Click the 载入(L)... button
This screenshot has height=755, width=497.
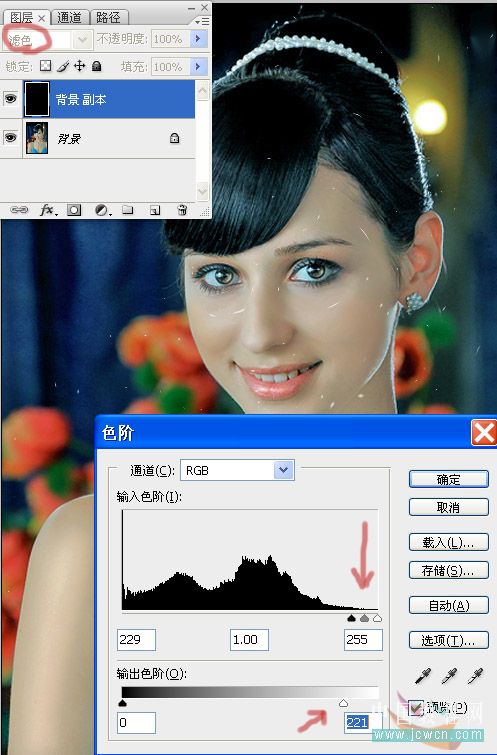449,542
